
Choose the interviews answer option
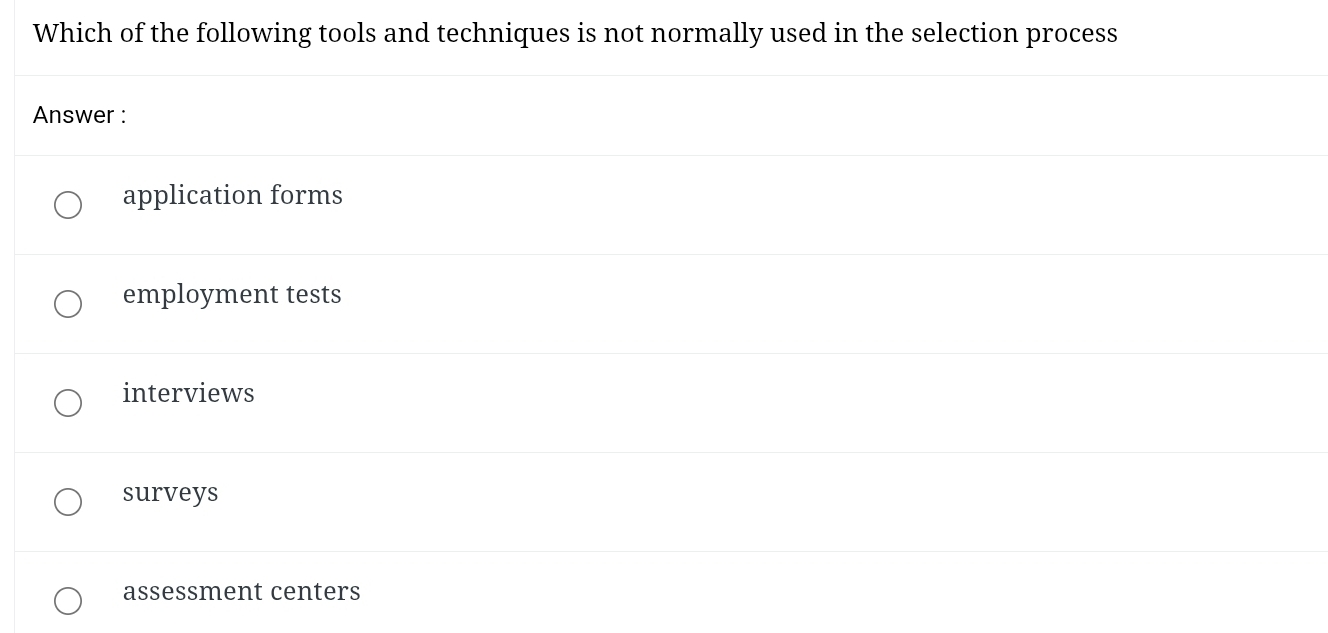tap(68, 403)
